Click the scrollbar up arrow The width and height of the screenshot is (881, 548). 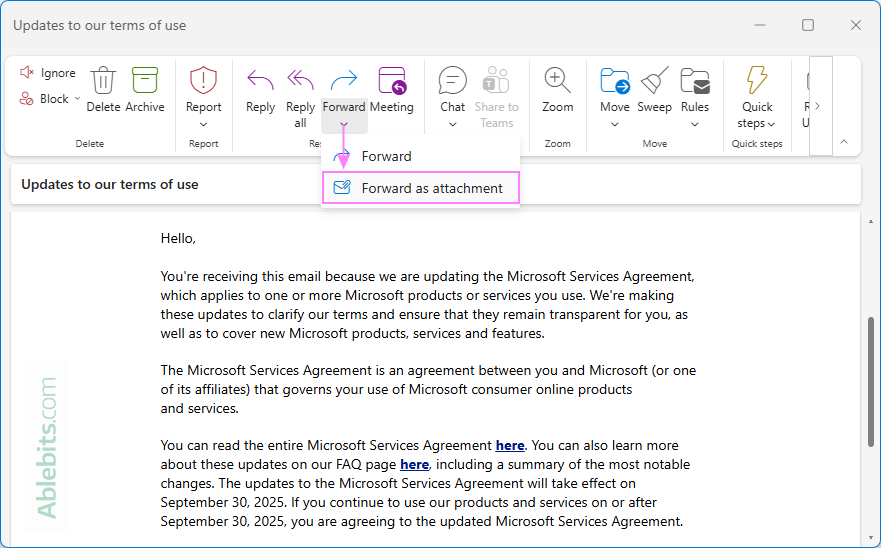[x=871, y=222]
